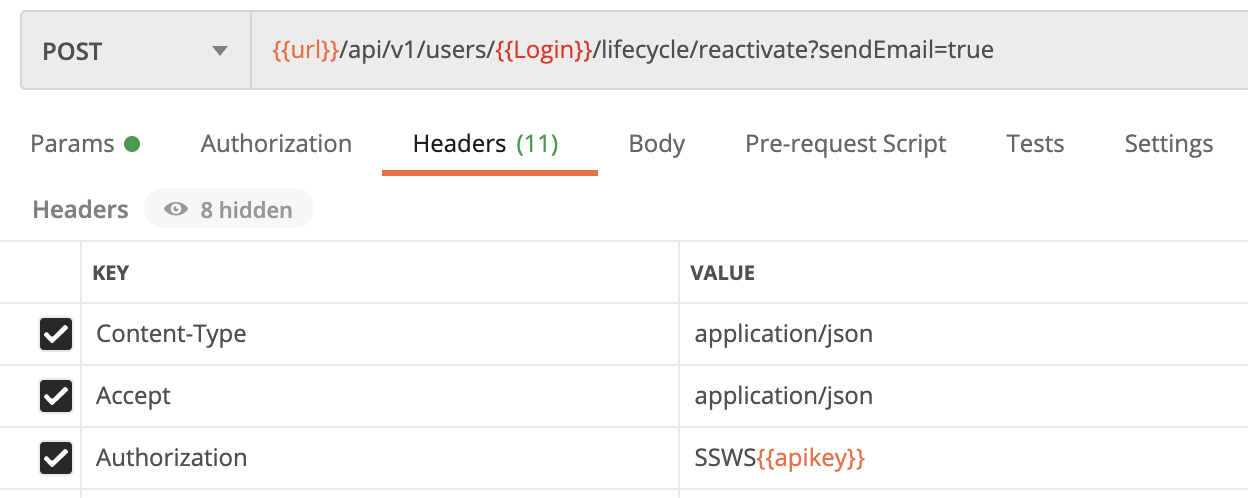This screenshot has width=1248, height=498.
Task: Open the POST method dropdown
Action: coord(135,51)
